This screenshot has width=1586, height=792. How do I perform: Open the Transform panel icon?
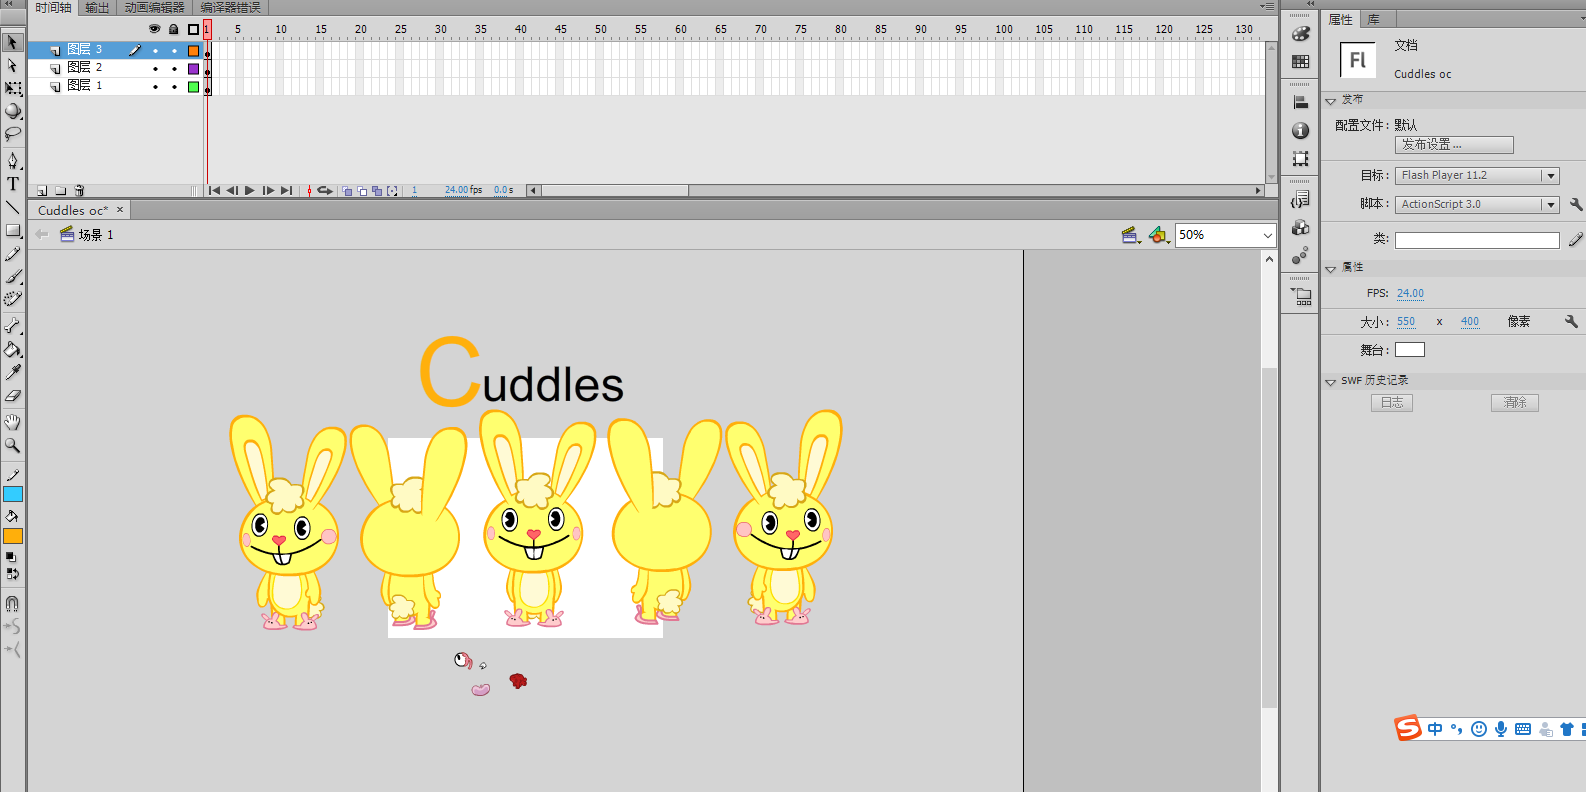(x=1300, y=158)
